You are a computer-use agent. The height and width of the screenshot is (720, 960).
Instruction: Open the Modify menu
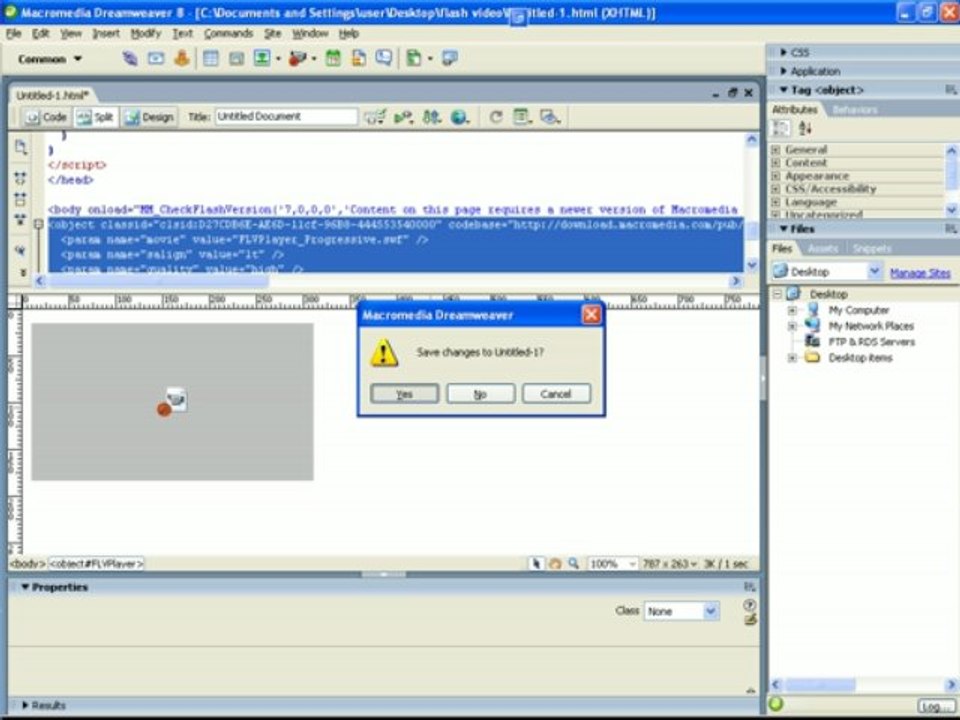[146, 34]
